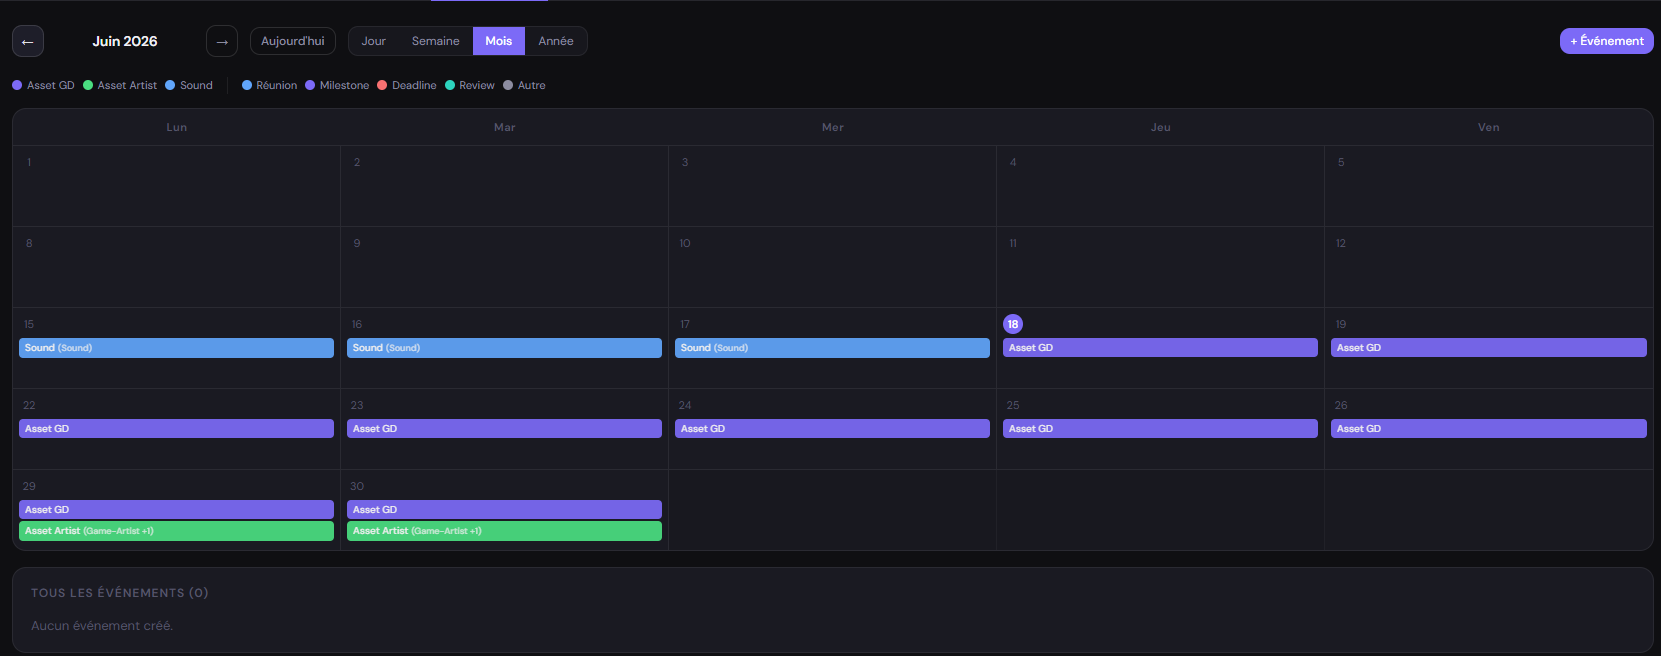
Task: Open Sound event on day 16
Action: [x=504, y=348]
